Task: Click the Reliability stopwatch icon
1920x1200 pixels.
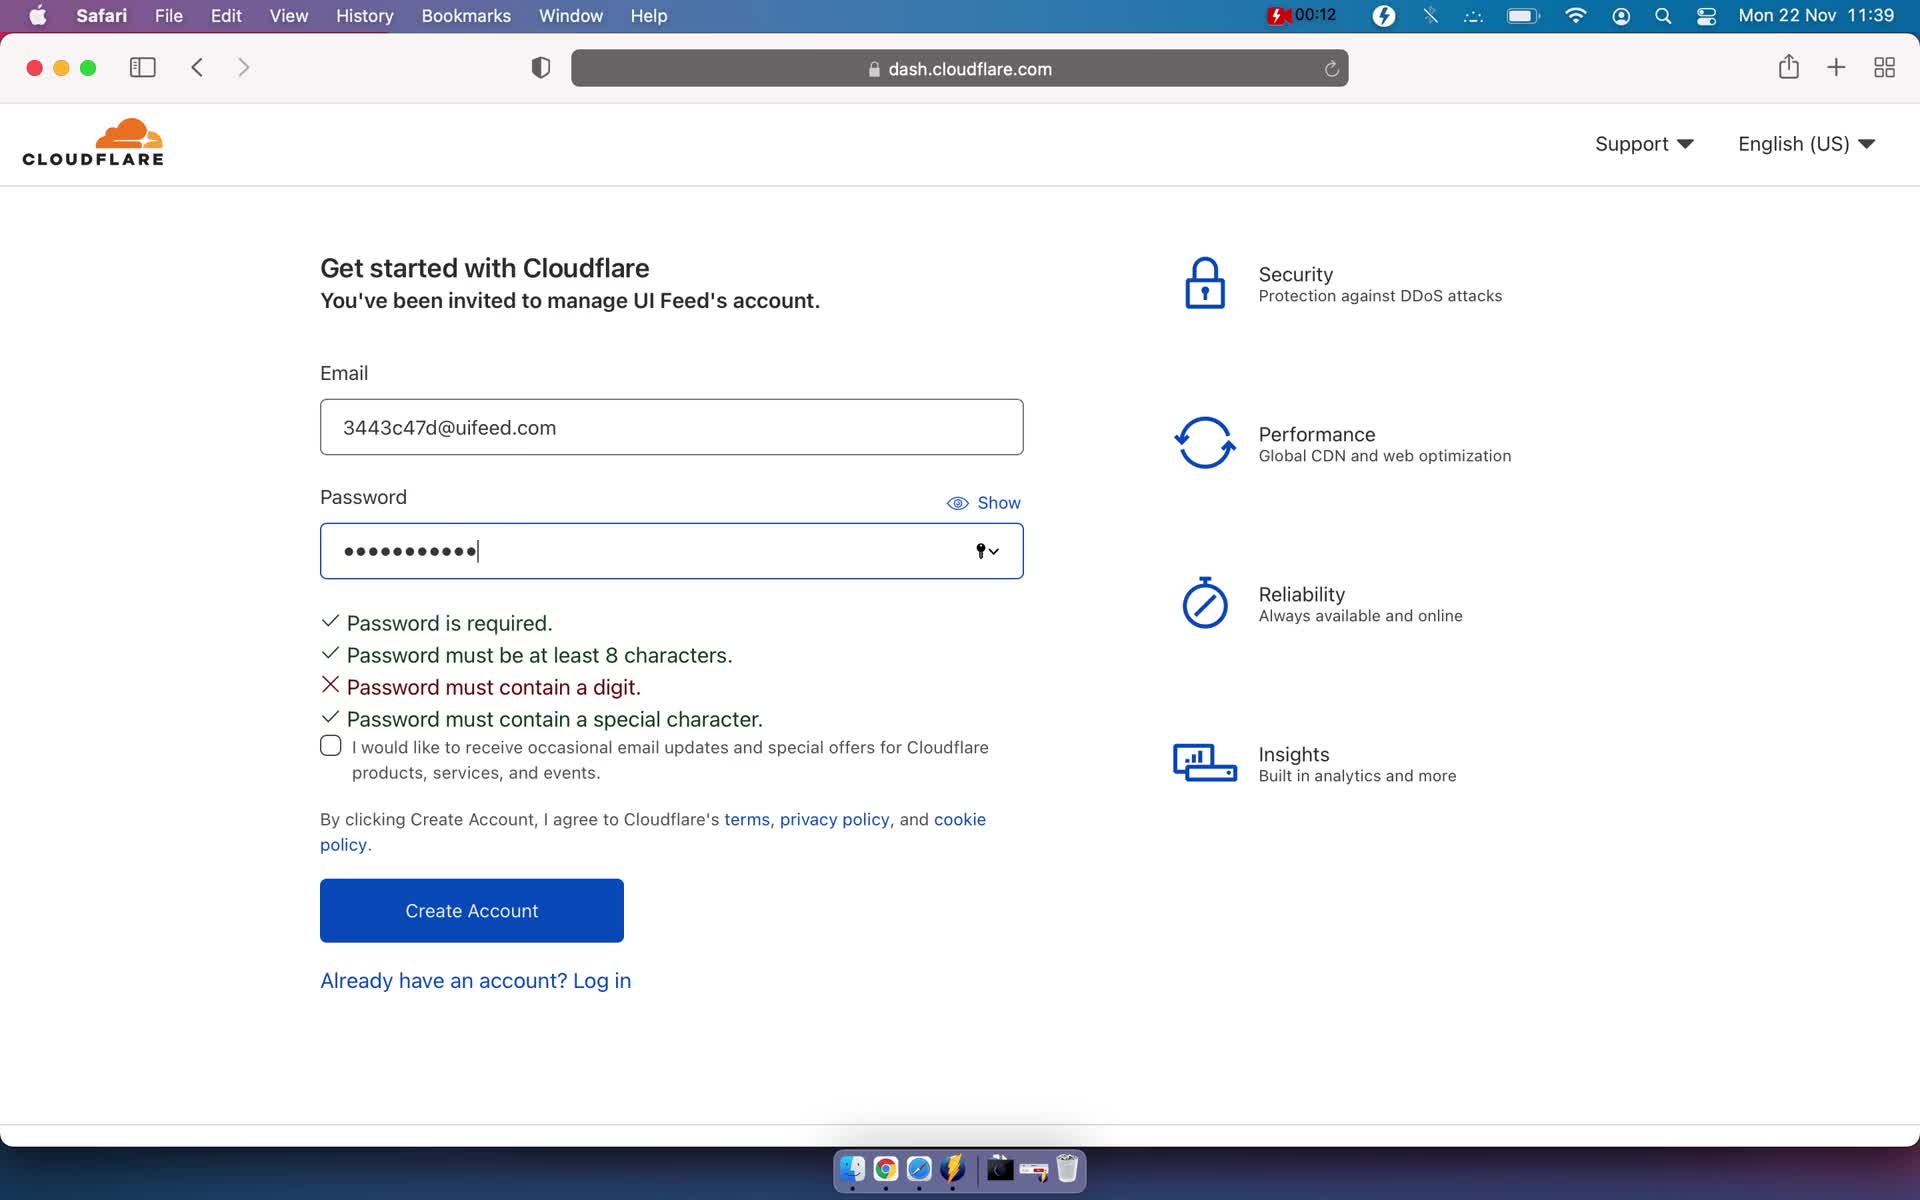Action: pos(1205,603)
